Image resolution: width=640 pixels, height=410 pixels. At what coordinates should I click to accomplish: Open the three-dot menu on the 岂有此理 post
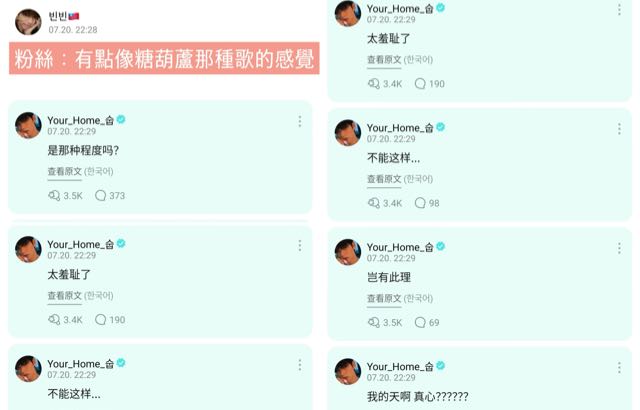tap(619, 248)
